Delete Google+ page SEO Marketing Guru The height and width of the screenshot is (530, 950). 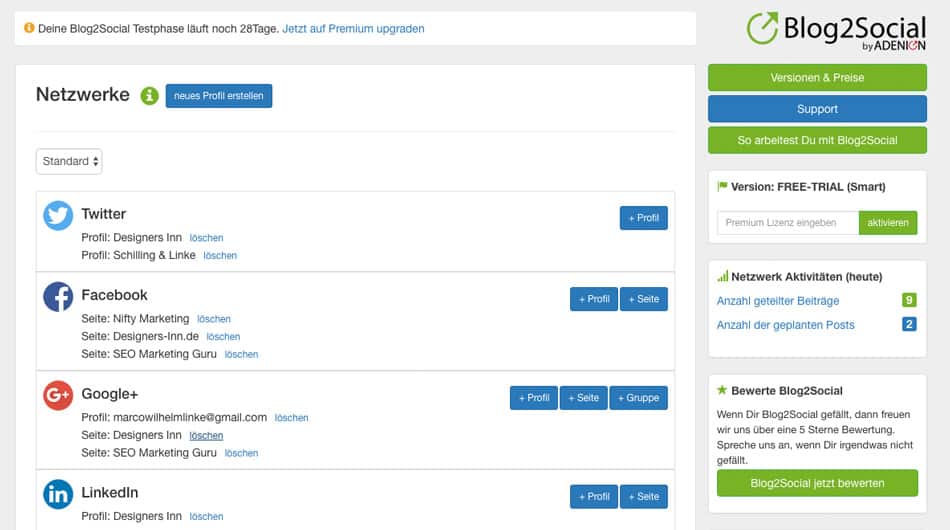(241, 453)
